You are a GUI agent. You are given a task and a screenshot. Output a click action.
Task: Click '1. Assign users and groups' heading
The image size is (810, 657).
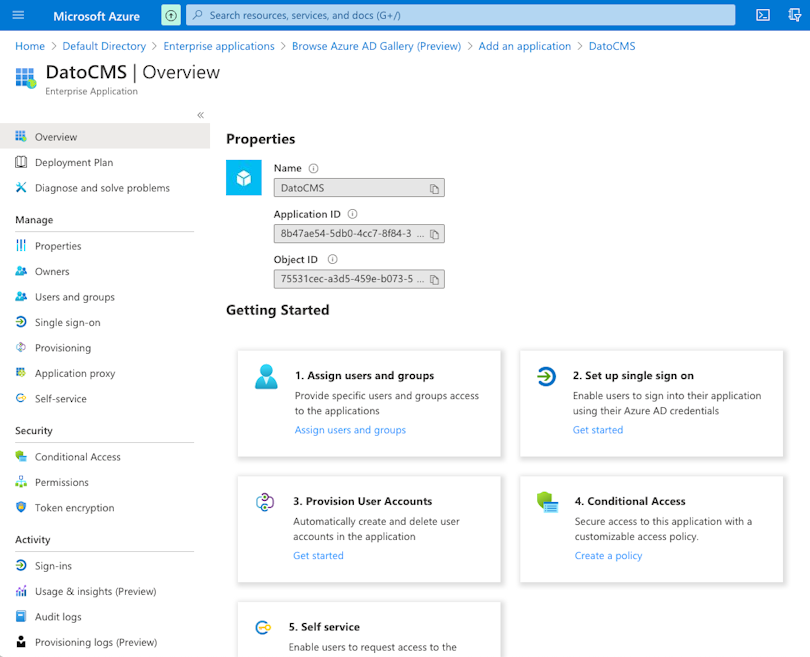[364, 376]
